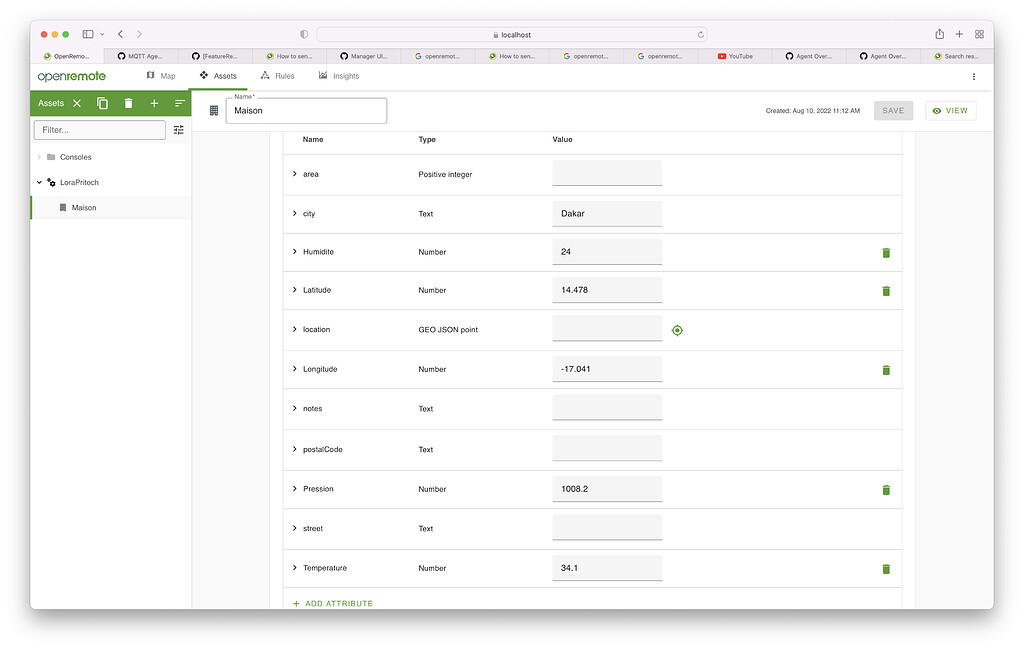Add a new asset with the plus icon
The height and width of the screenshot is (649, 1024).
154,103
